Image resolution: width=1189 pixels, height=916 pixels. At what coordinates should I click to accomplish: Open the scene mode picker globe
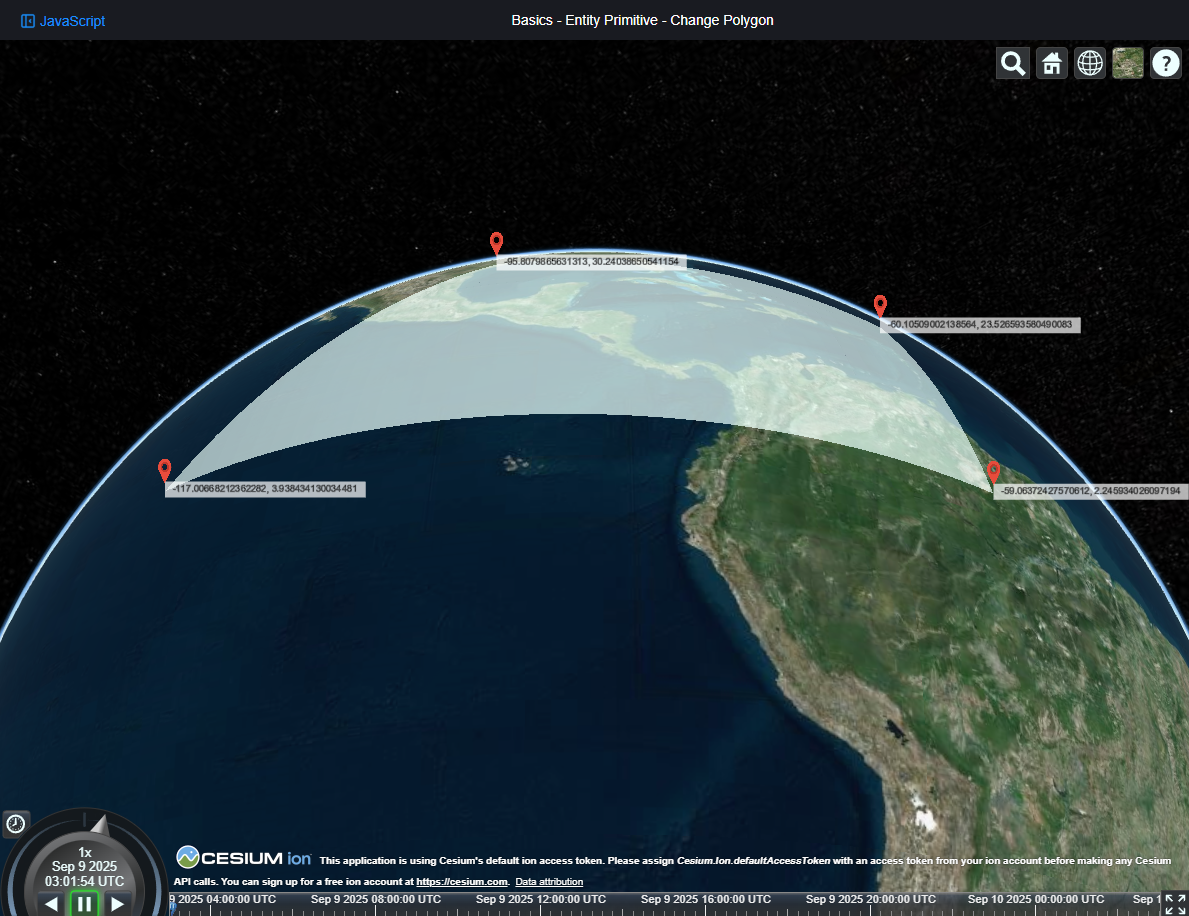click(1090, 63)
